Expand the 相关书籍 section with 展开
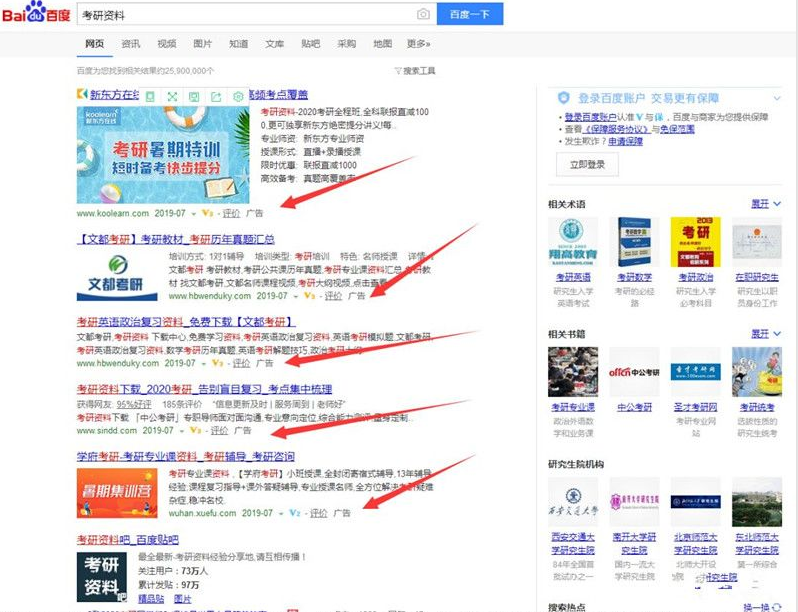This screenshot has width=798, height=612. click(x=764, y=333)
